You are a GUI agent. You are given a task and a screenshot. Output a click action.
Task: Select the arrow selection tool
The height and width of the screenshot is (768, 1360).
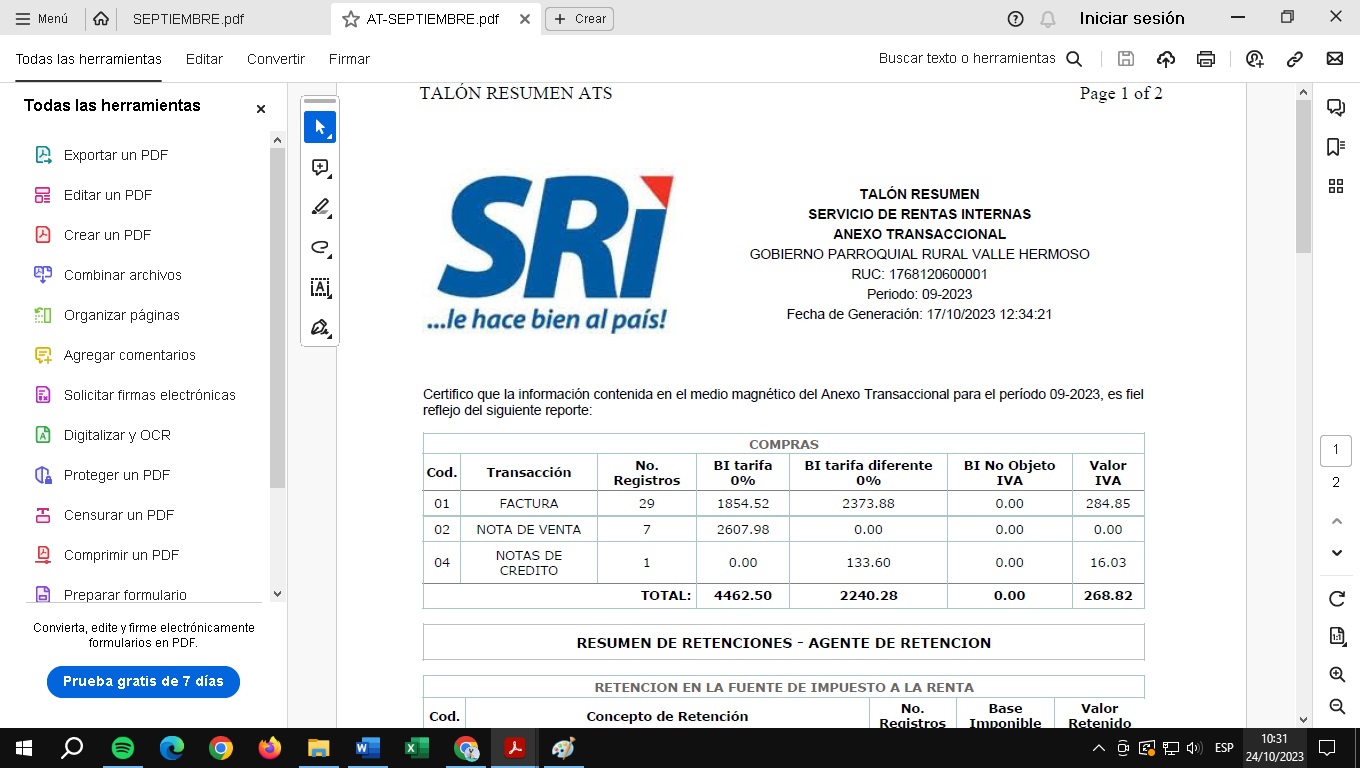coord(320,127)
